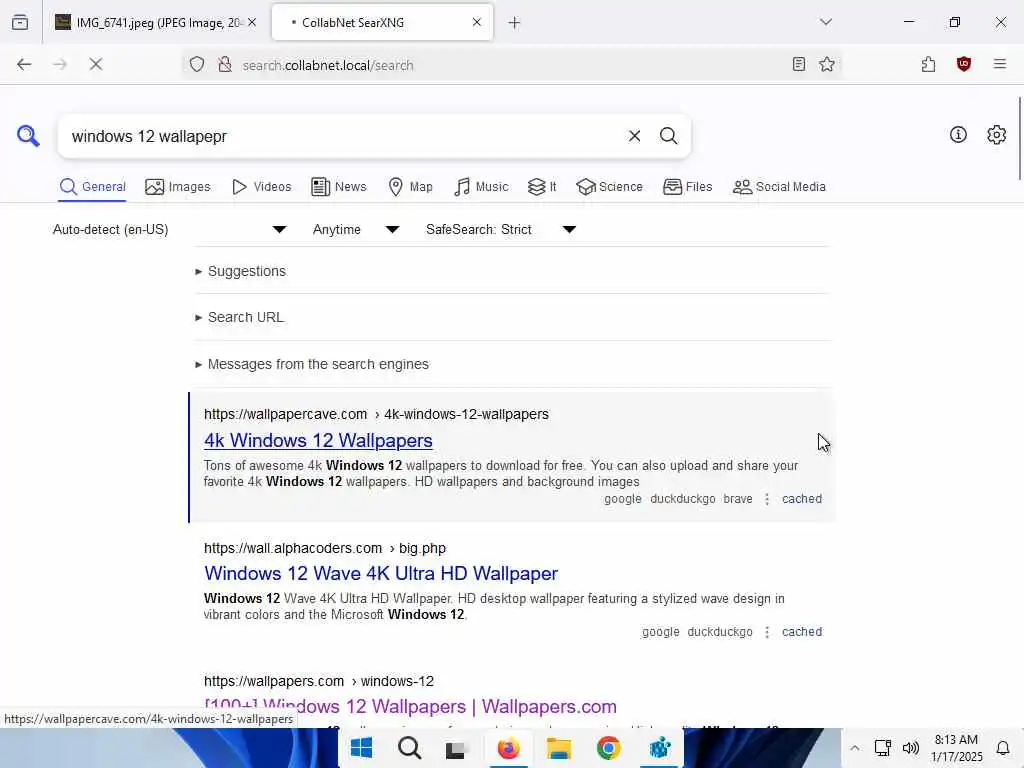Expand the Suggestions section
This screenshot has width=1024, height=768.
click(x=240, y=271)
